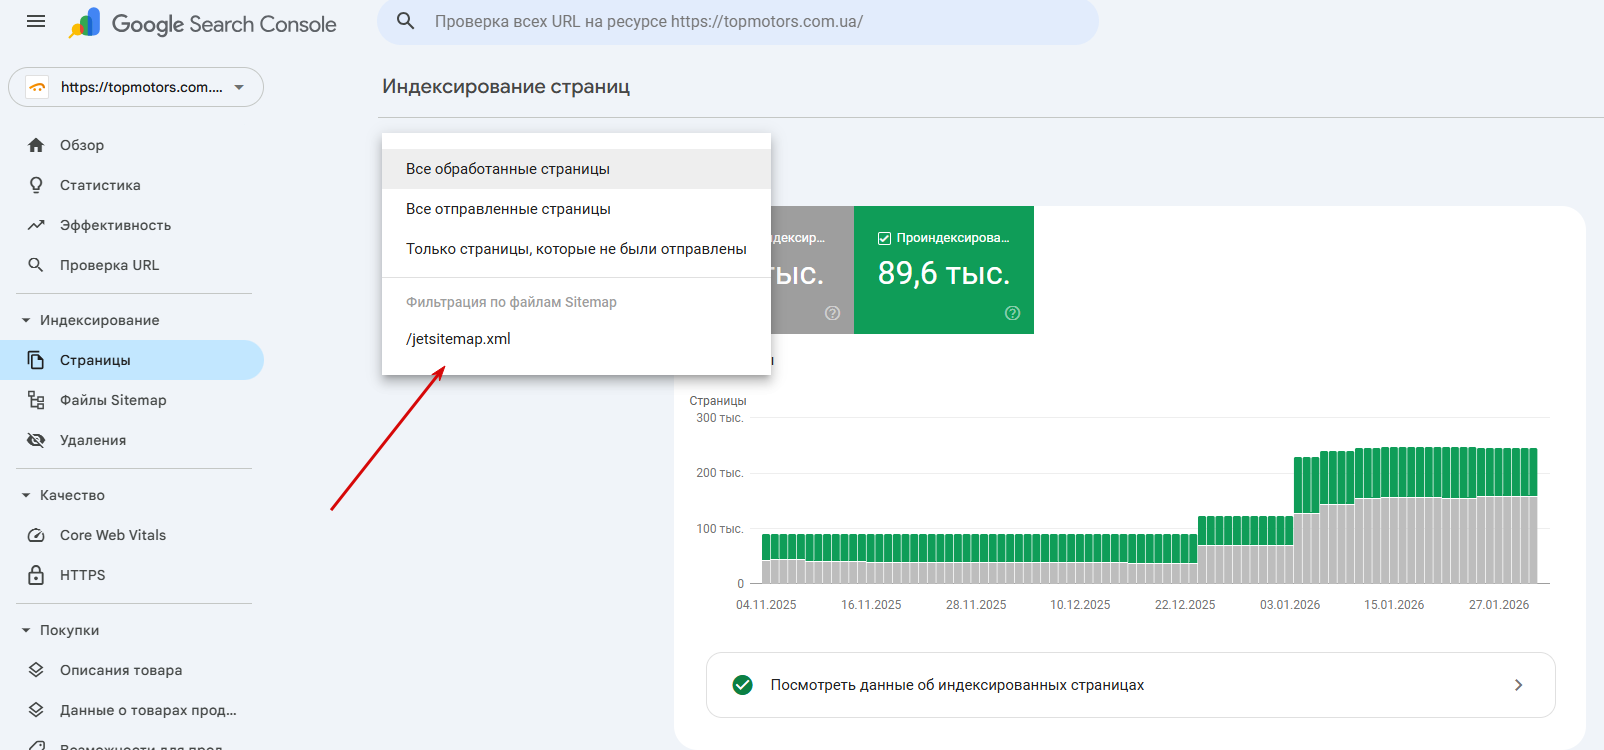The width and height of the screenshot is (1604, 750).
Task: Open the property selector dropdown arrow
Action: click(239, 87)
